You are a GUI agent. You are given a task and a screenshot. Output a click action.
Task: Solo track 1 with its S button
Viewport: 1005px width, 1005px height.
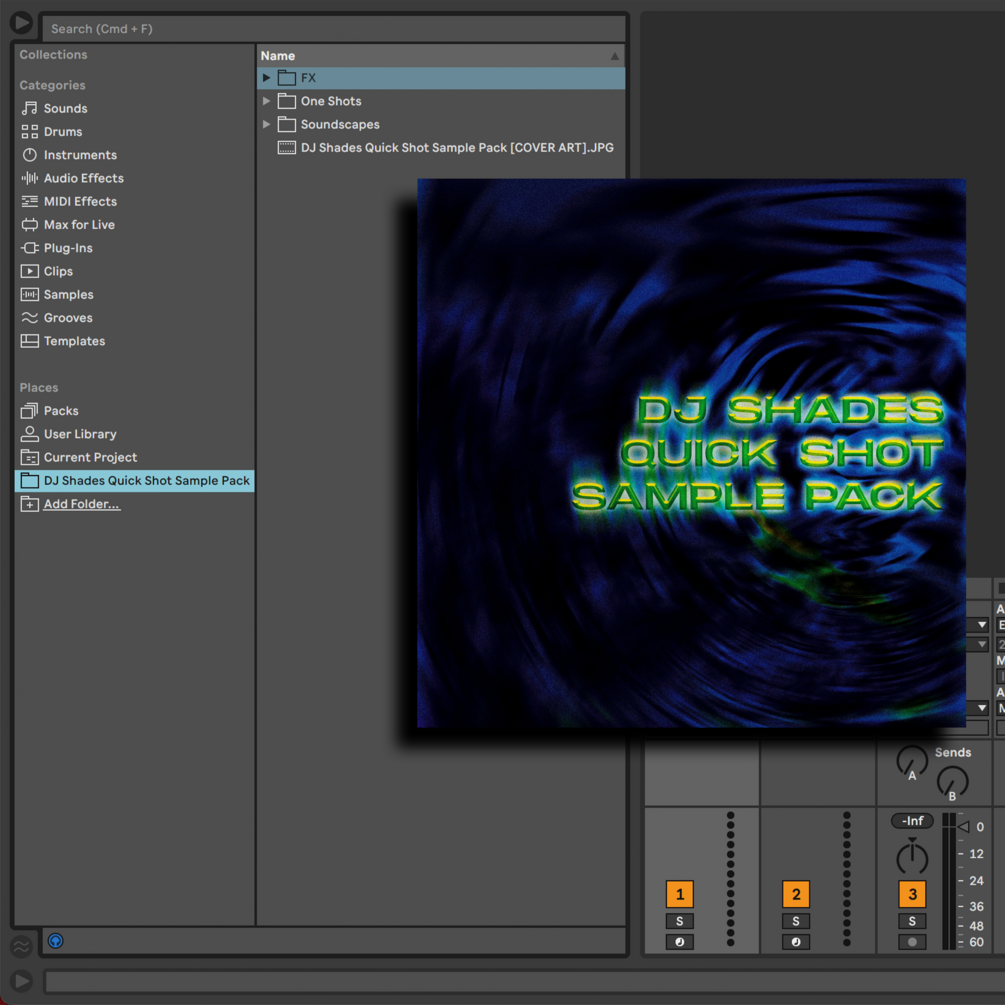(679, 921)
